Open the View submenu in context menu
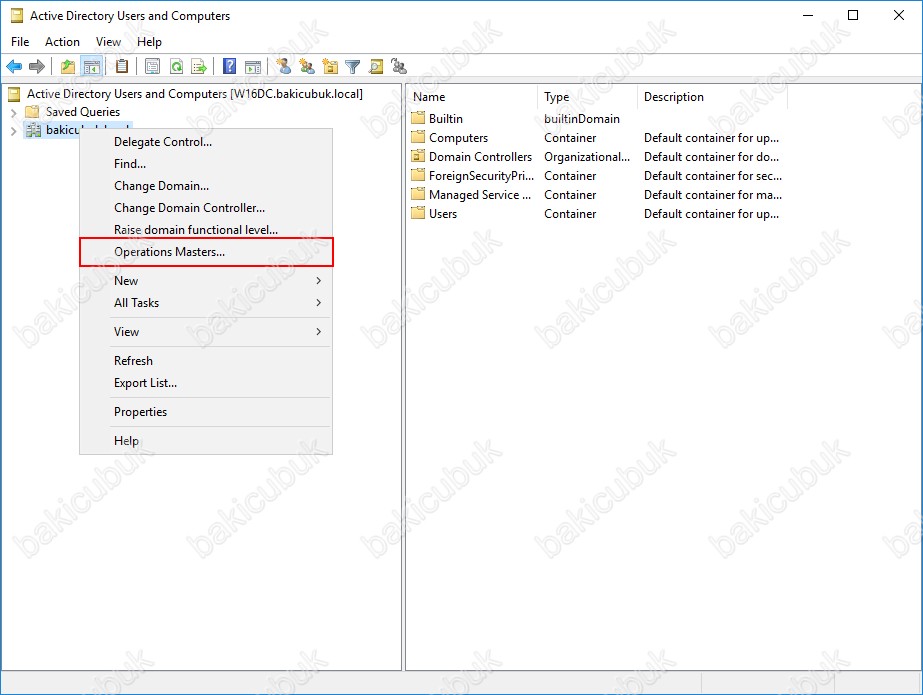Screen dimensions: 923x695 206,332
